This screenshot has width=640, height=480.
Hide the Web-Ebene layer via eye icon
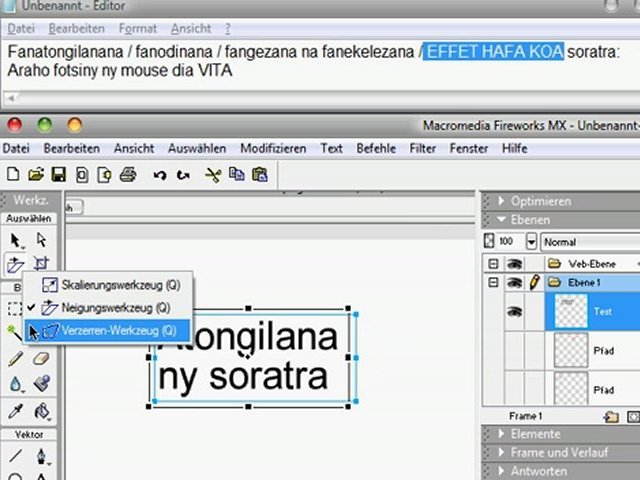coord(514,264)
